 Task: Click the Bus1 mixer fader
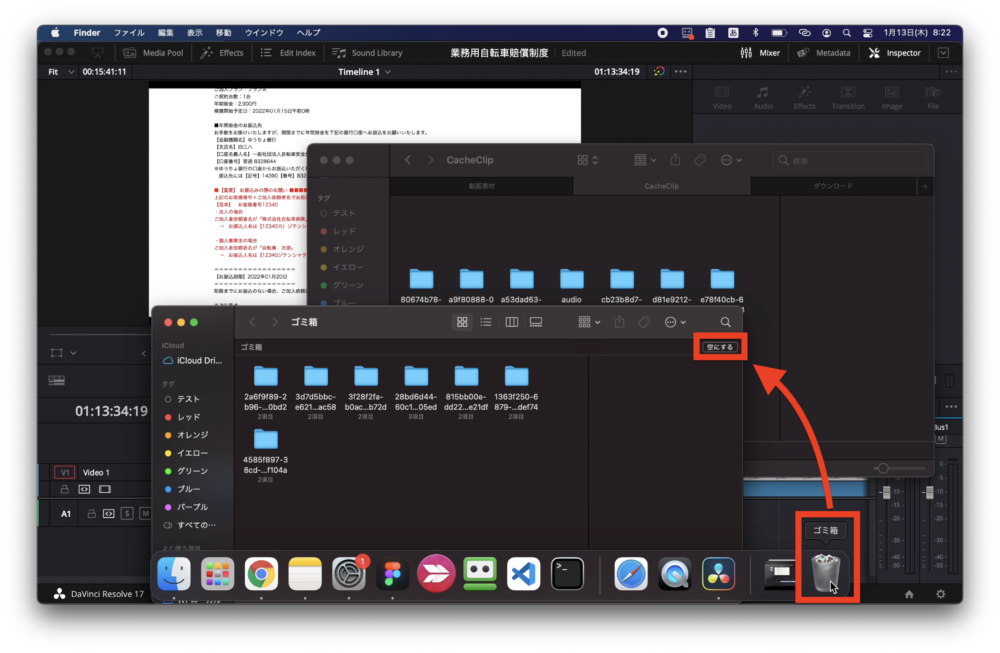tap(929, 492)
